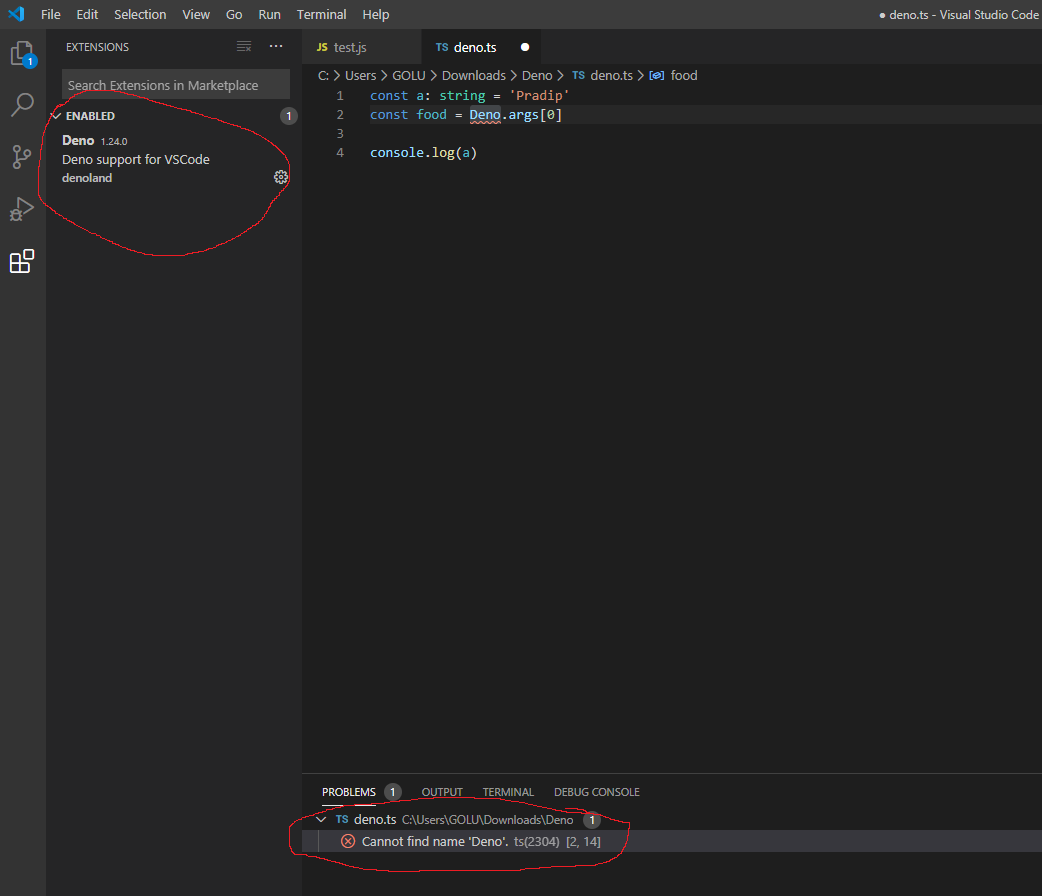Click the Search Extensions in Marketplace field
This screenshot has width=1042, height=896.
tap(175, 84)
